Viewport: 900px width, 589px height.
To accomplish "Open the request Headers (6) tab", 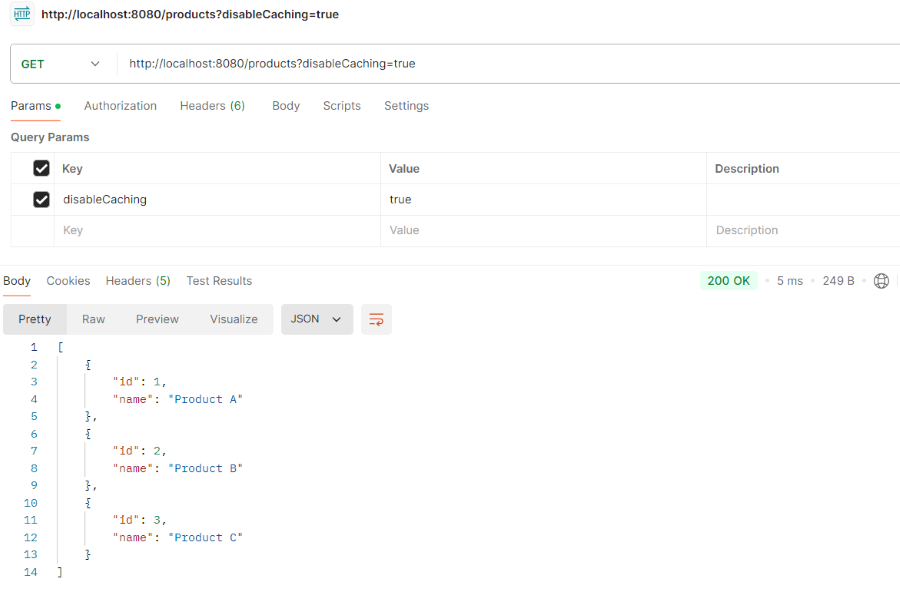I will pos(212,106).
